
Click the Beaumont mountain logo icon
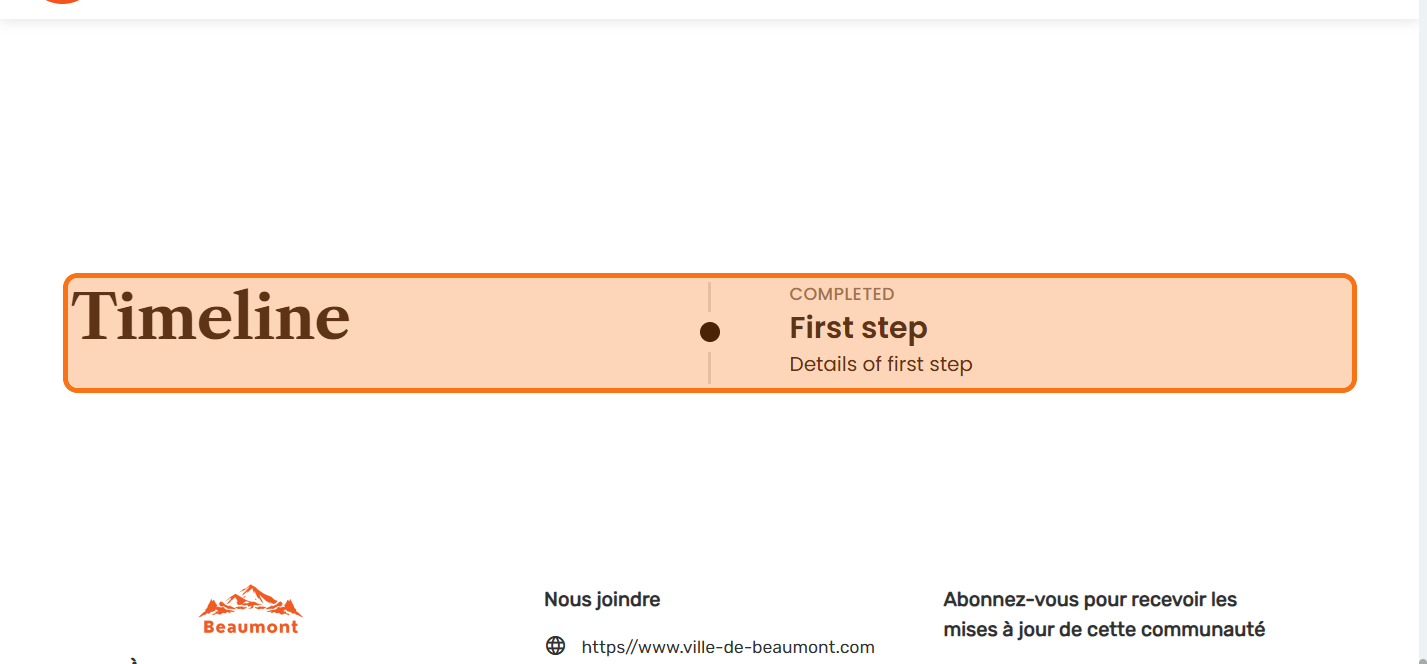[250, 601]
